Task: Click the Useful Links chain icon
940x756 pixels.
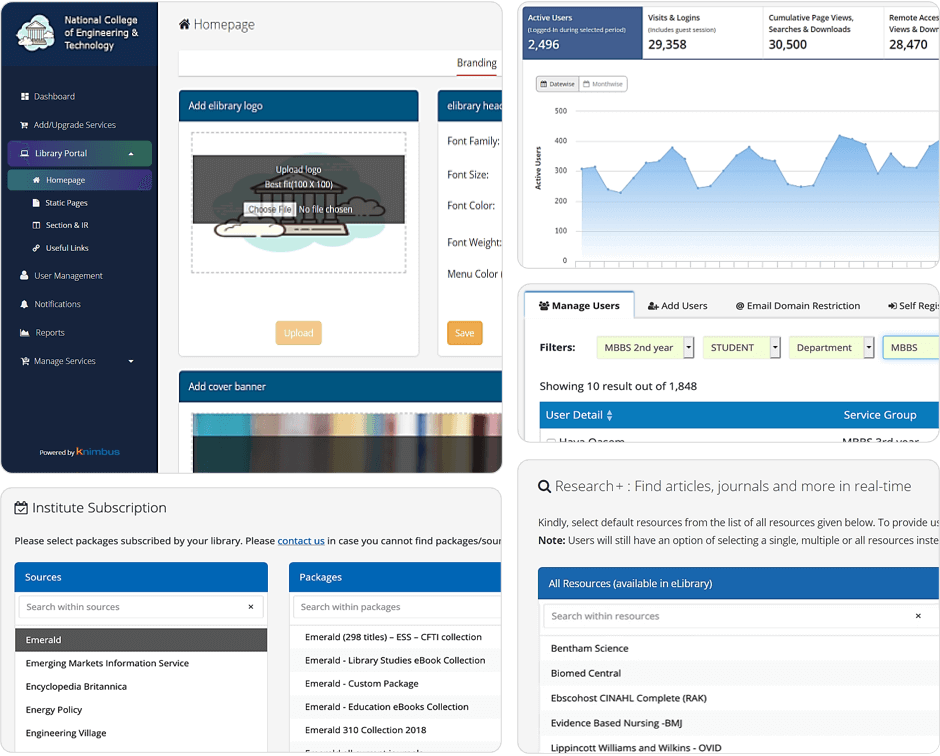Action: pyautogui.click(x=36, y=248)
